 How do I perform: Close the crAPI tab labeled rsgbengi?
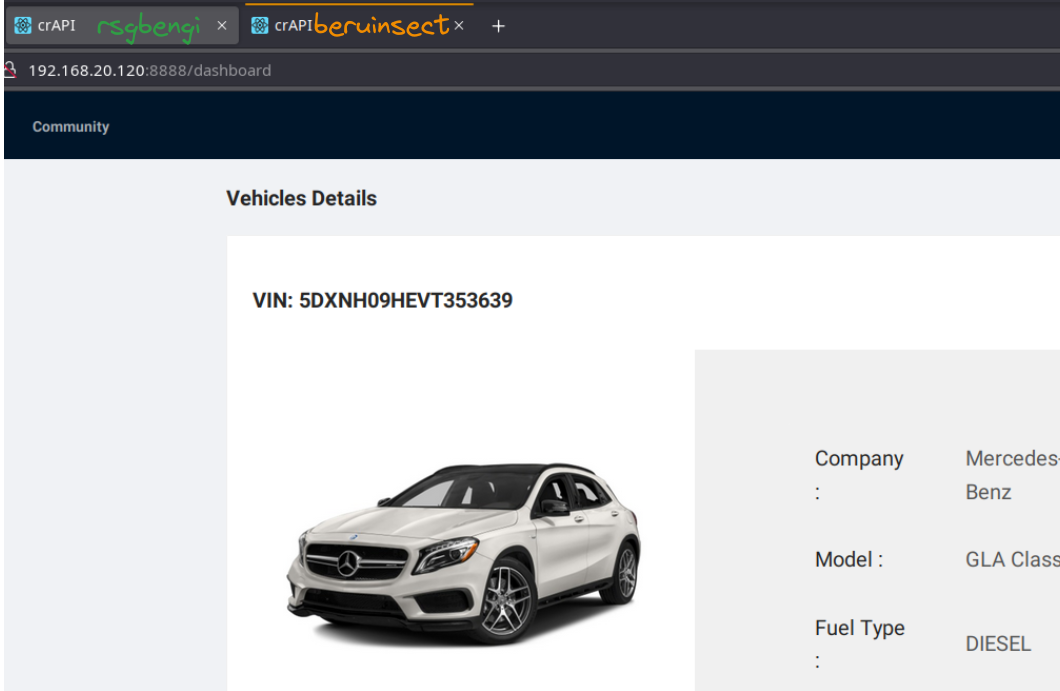point(222,26)
